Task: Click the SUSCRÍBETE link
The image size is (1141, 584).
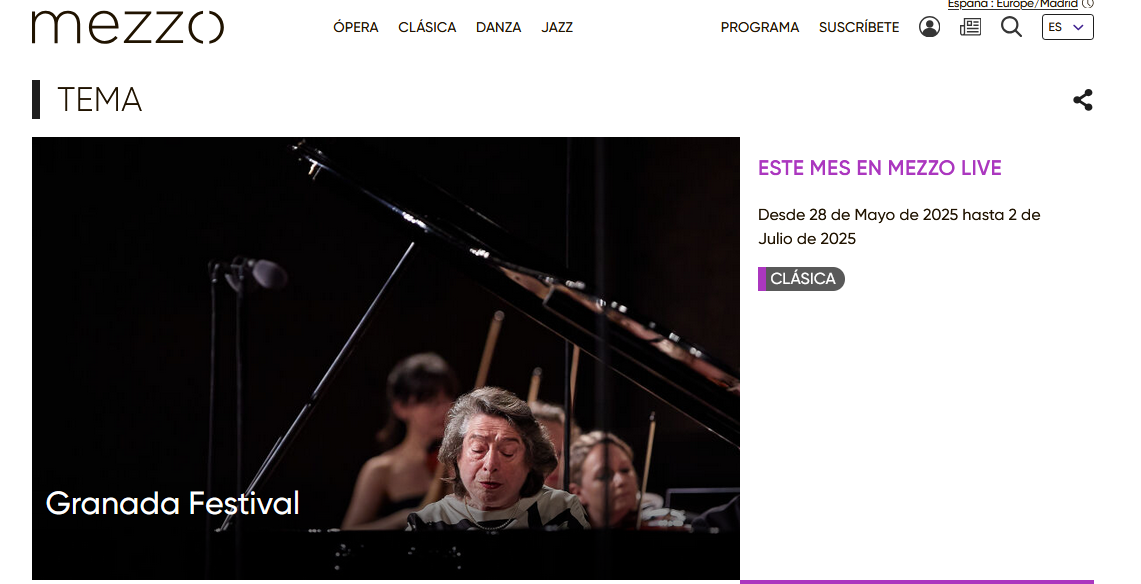Action: (x=859, y=27)
